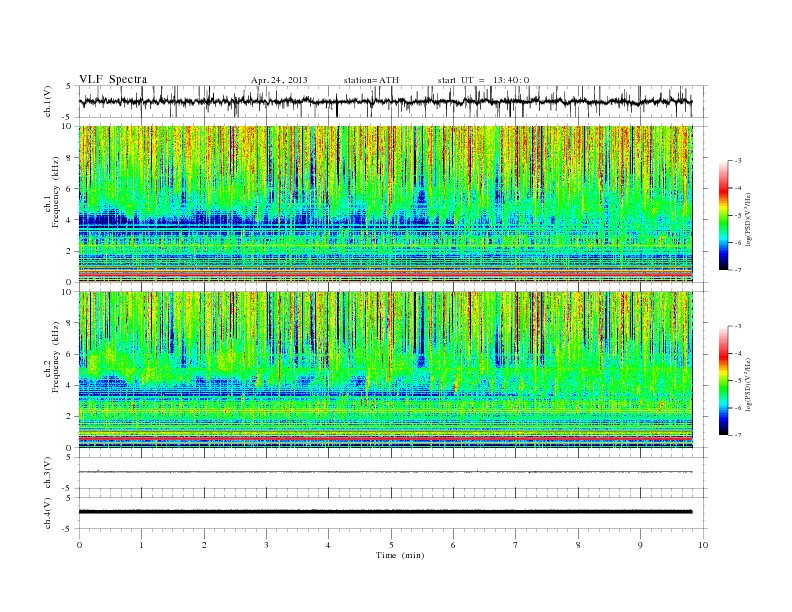Click the ch.1 waveform trace panel
This screenshot has width=792, height=612.
tap(393, 101)
